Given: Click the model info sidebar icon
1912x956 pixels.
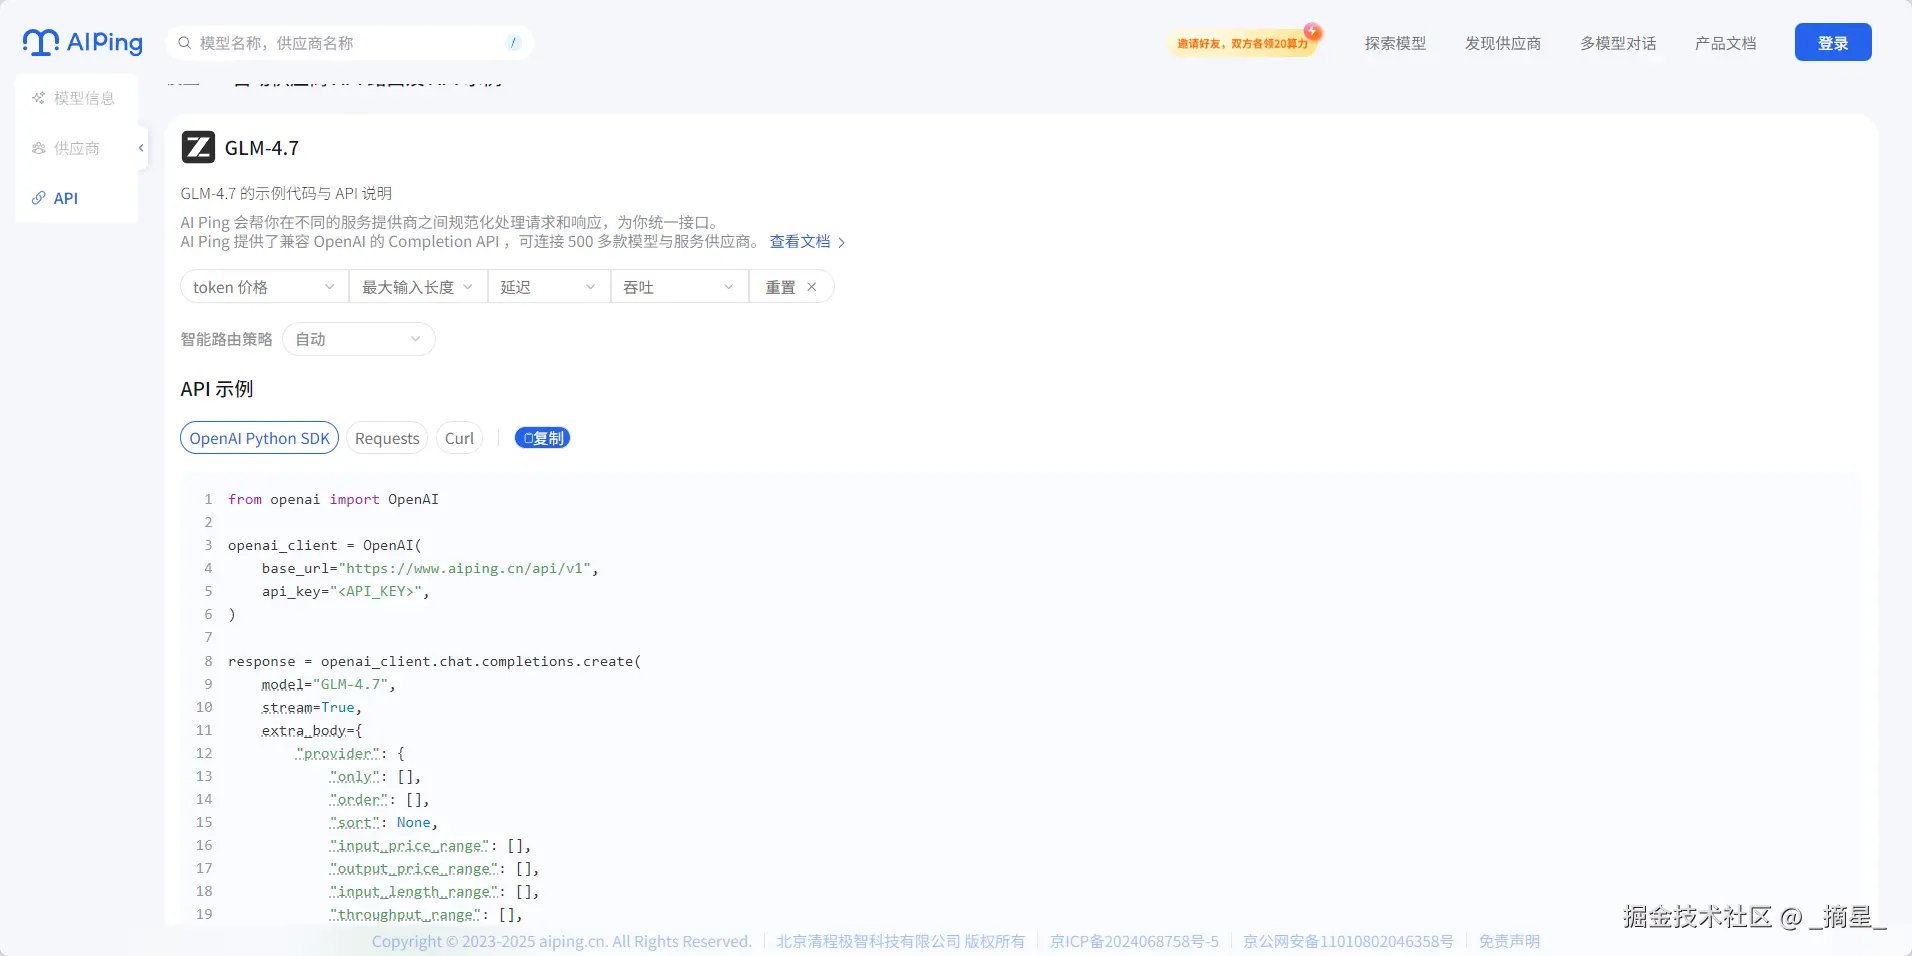Looking at the screenshot, I should click(39, 98).
